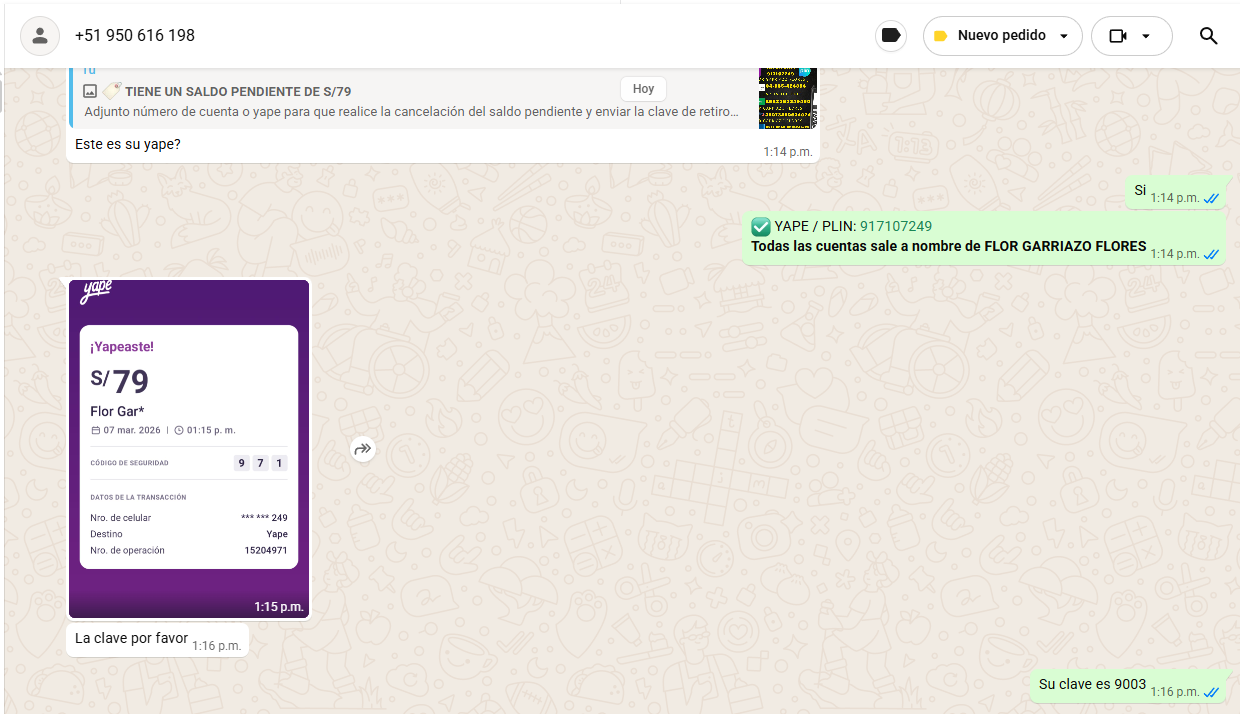Open the phone number link 917107249
This screenshot has height=714, width=1240.
coord(895,226)
